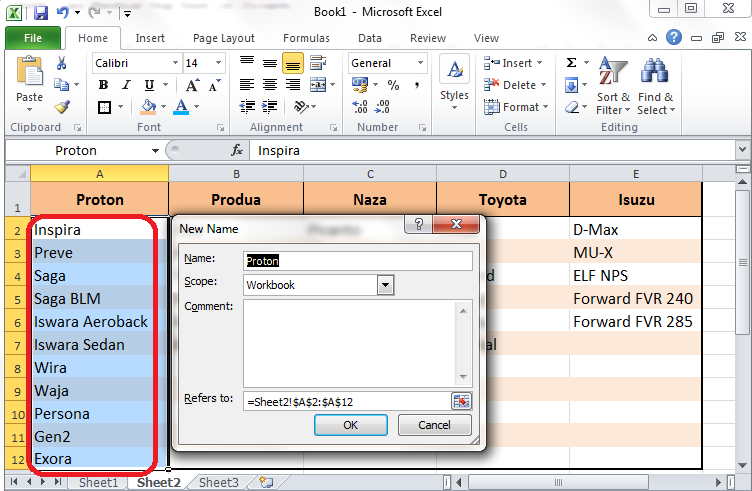Viewport: 752px width, 491px height.
Task: Click Accounting Number Format icon
Action: 360,85
